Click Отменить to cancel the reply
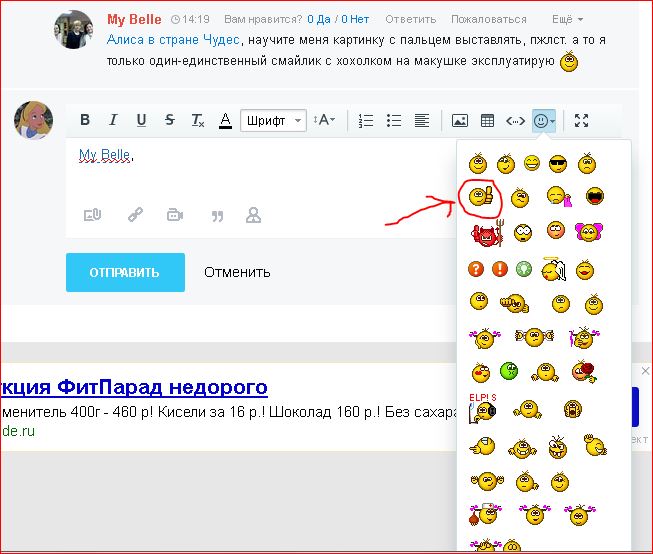Screen dimensions: 653x554 pyautogui.click(x=237, y=272)
